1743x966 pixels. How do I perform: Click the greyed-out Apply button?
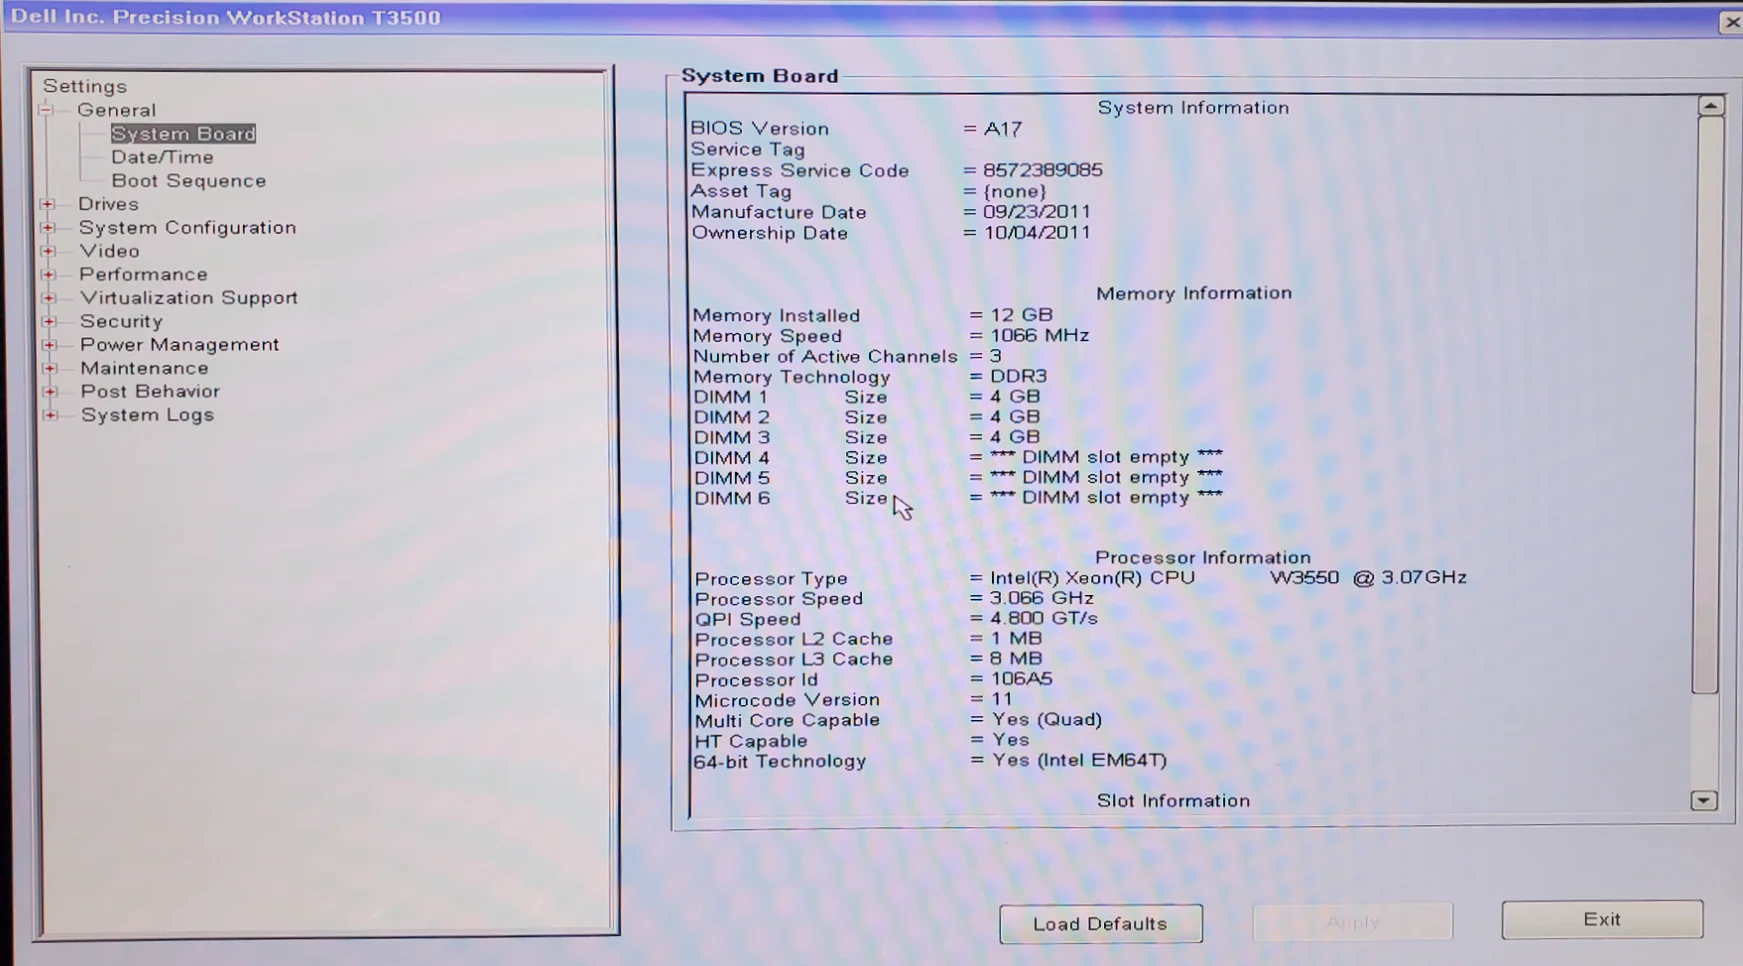pos(1353,922)
